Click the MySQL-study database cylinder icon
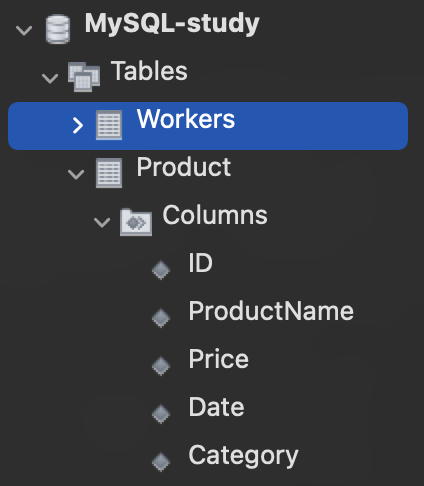 point(58,29)
